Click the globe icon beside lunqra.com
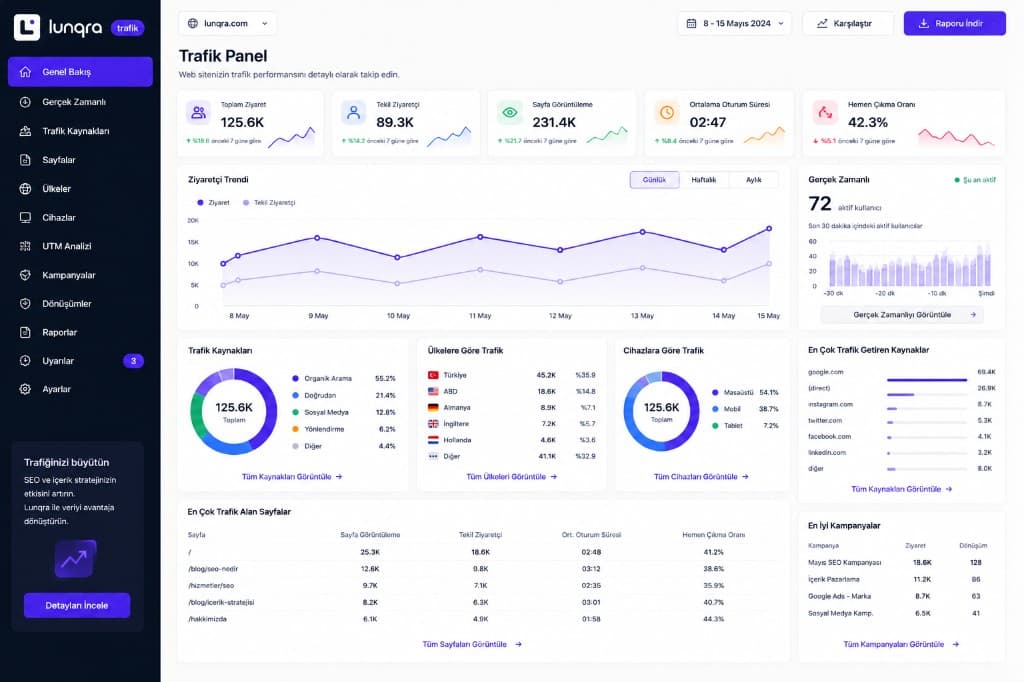The height and width of the screenshot is (682, 1024). coord(193,24)
